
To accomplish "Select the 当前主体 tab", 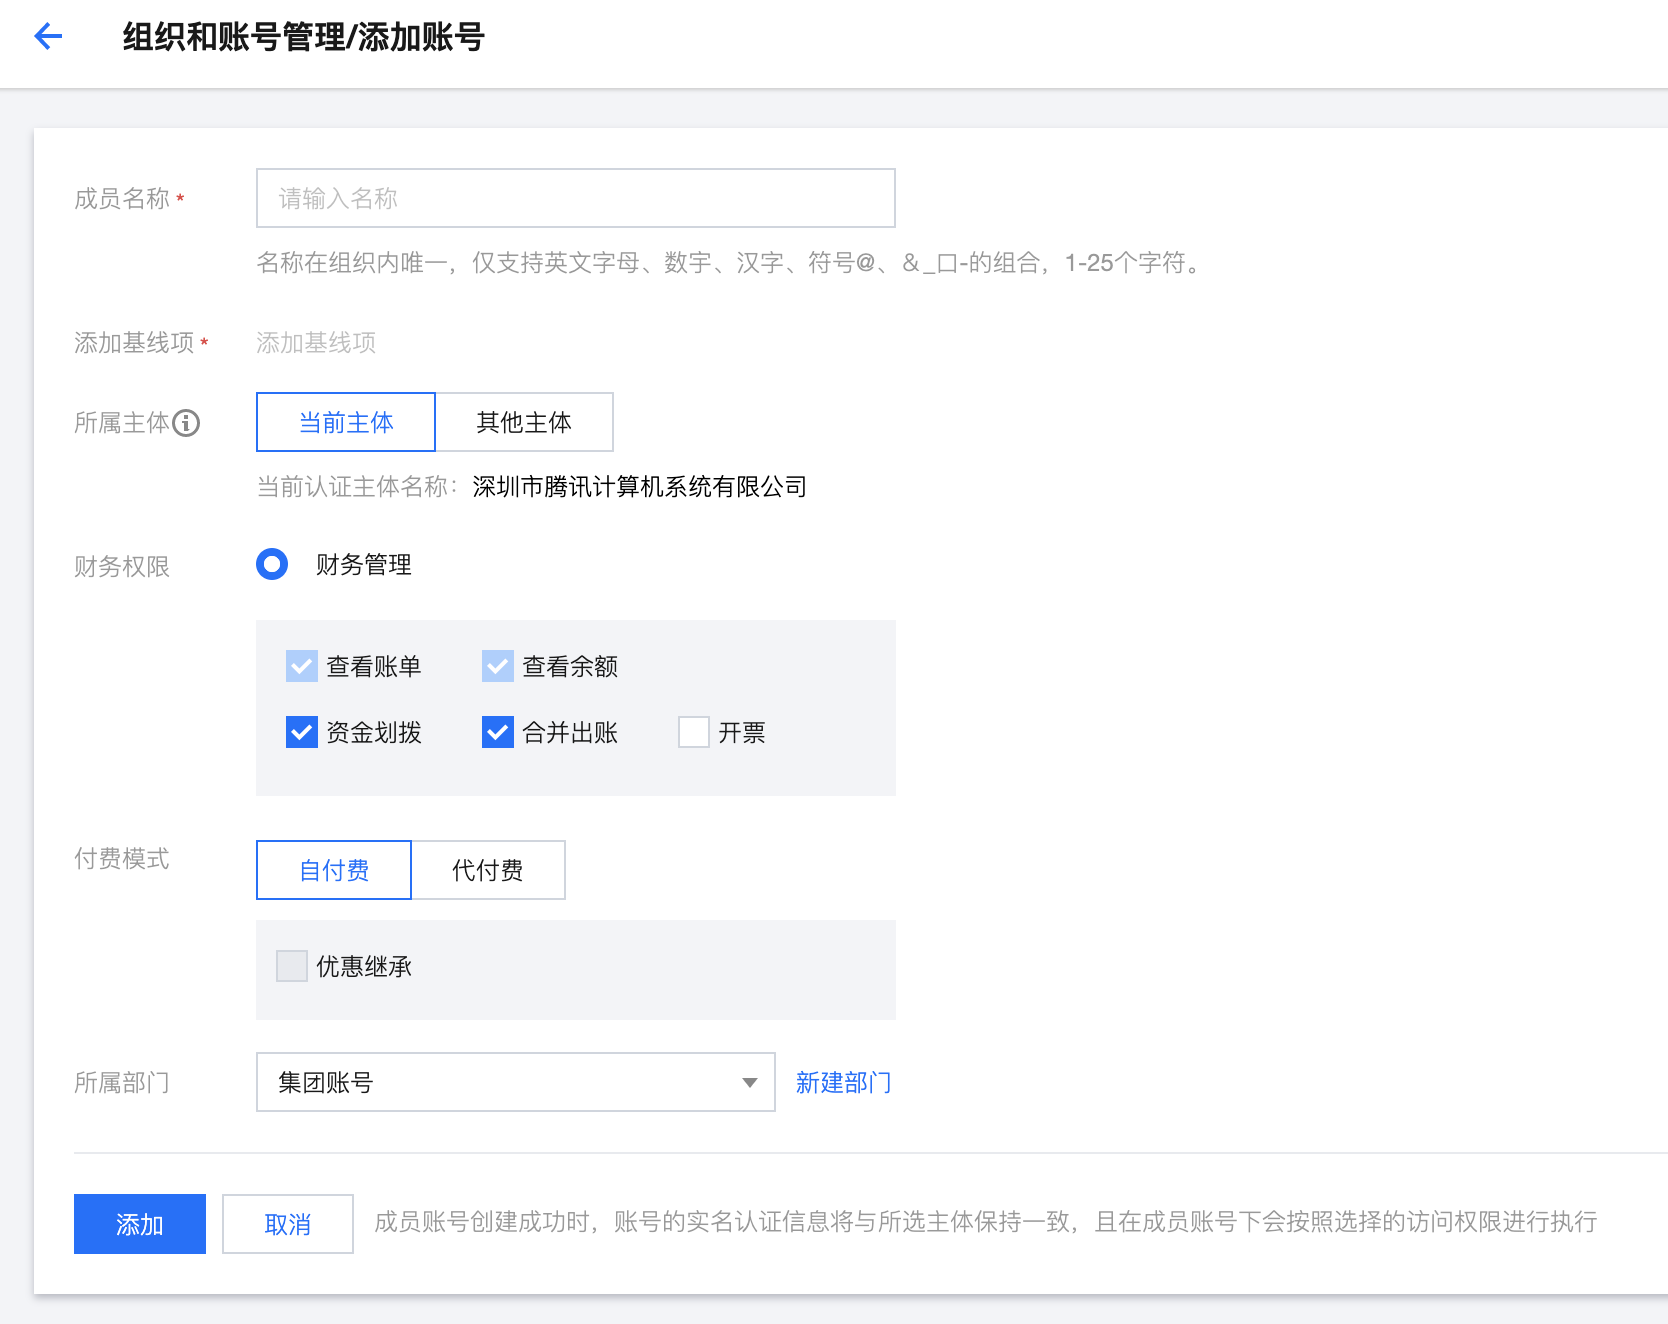I will 346,422.
